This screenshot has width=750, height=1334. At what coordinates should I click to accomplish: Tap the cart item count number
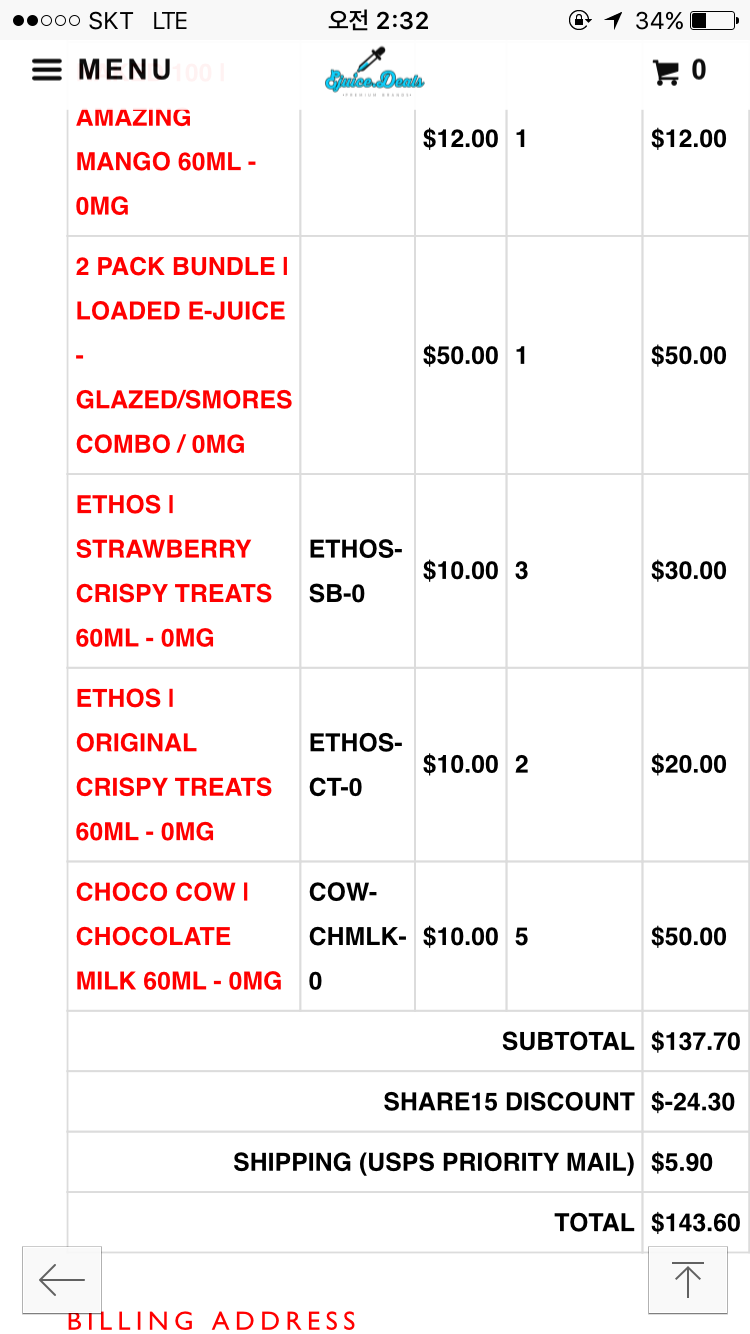coord(699,70)
